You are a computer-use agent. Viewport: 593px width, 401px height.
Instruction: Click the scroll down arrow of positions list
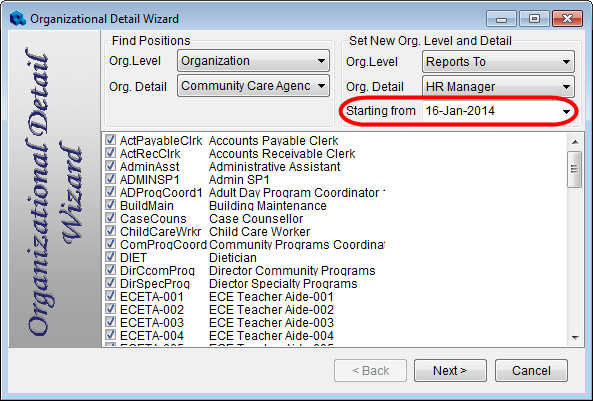575,337
